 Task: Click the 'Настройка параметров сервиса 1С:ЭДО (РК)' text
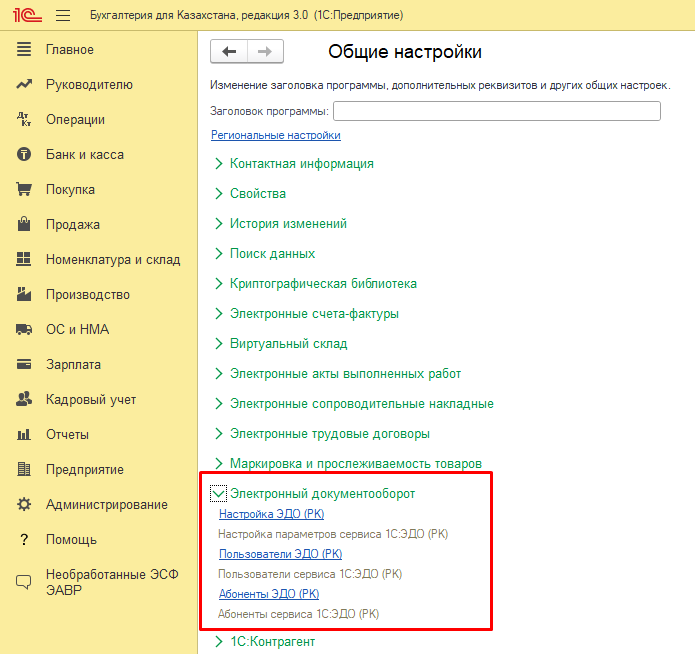pyautogui.click(x=333, y=534)
